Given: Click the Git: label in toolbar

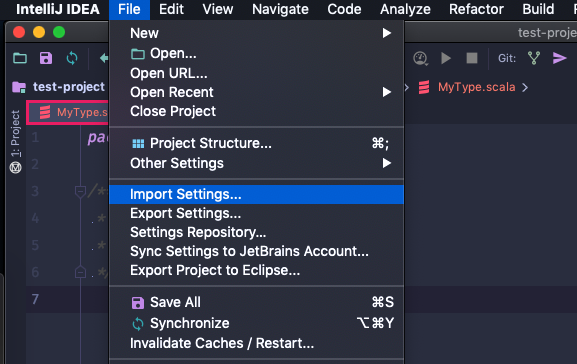Looking at the screenshot, I should pos(507,58).
